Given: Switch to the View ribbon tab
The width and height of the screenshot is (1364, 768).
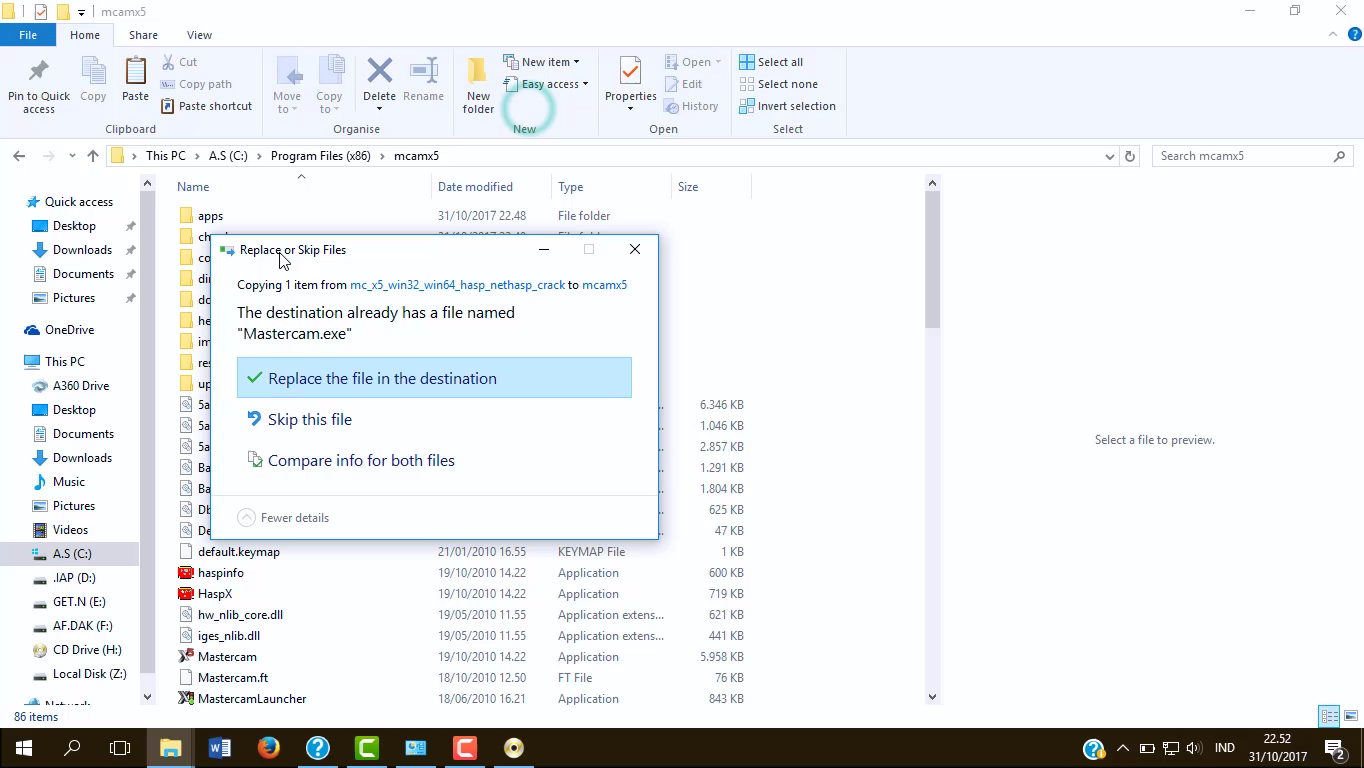Looking at the screenshot, I should (x=199, y=35).
